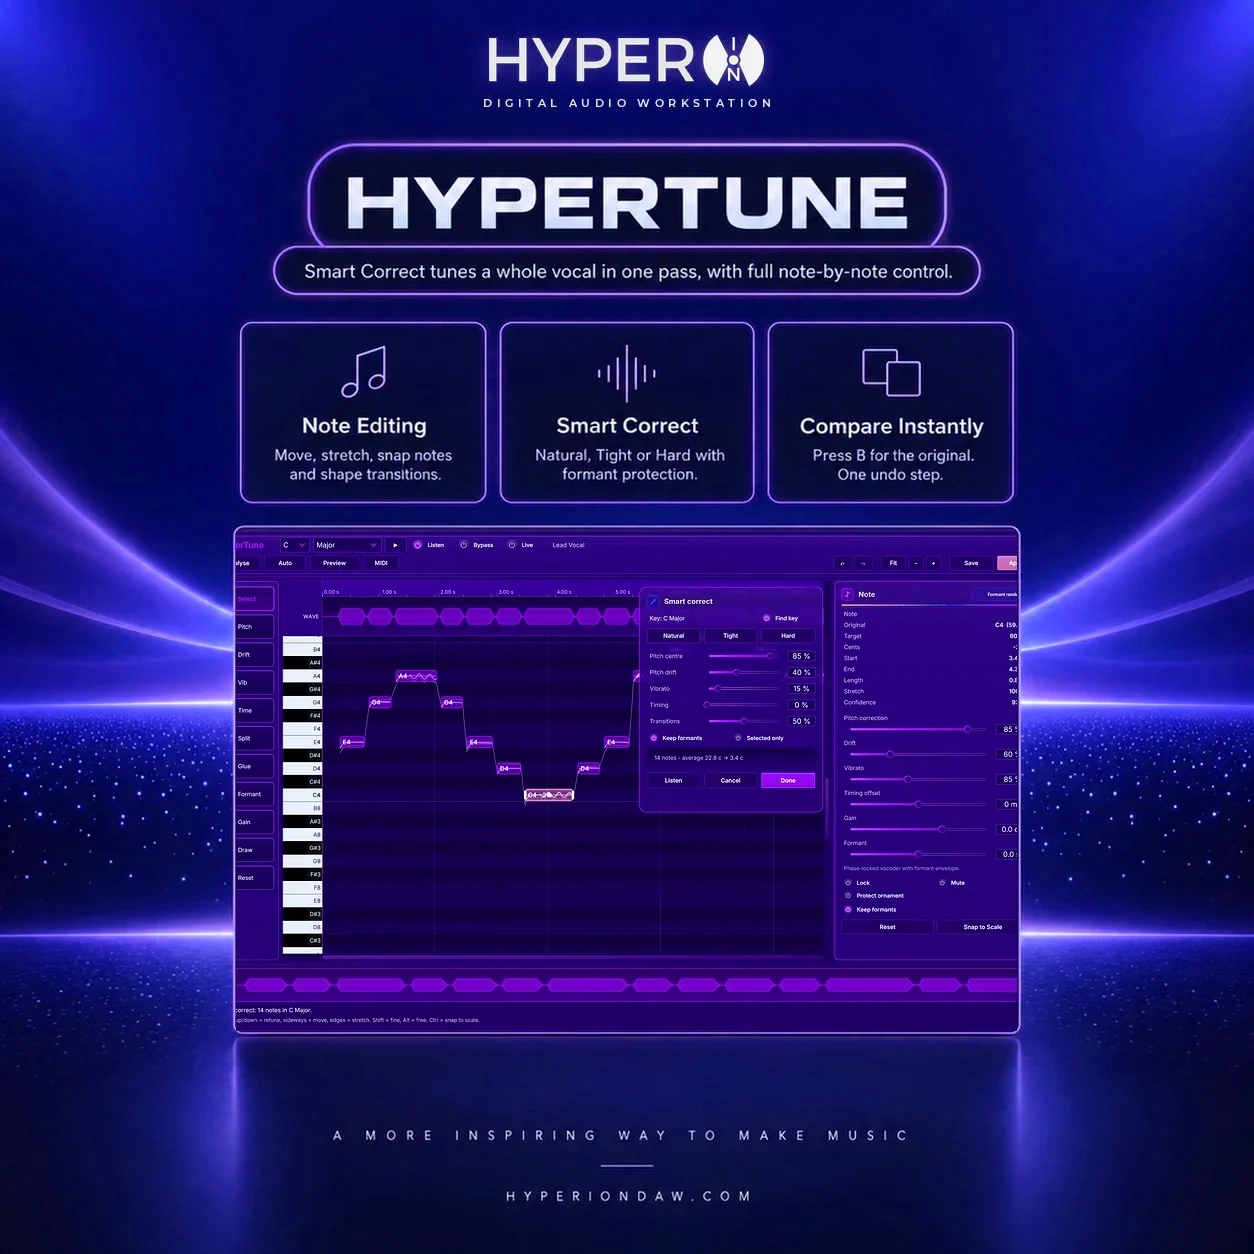Click Reset button in Note panel
This screenshot has width=1254, height=1254.
tap(888, 927)
